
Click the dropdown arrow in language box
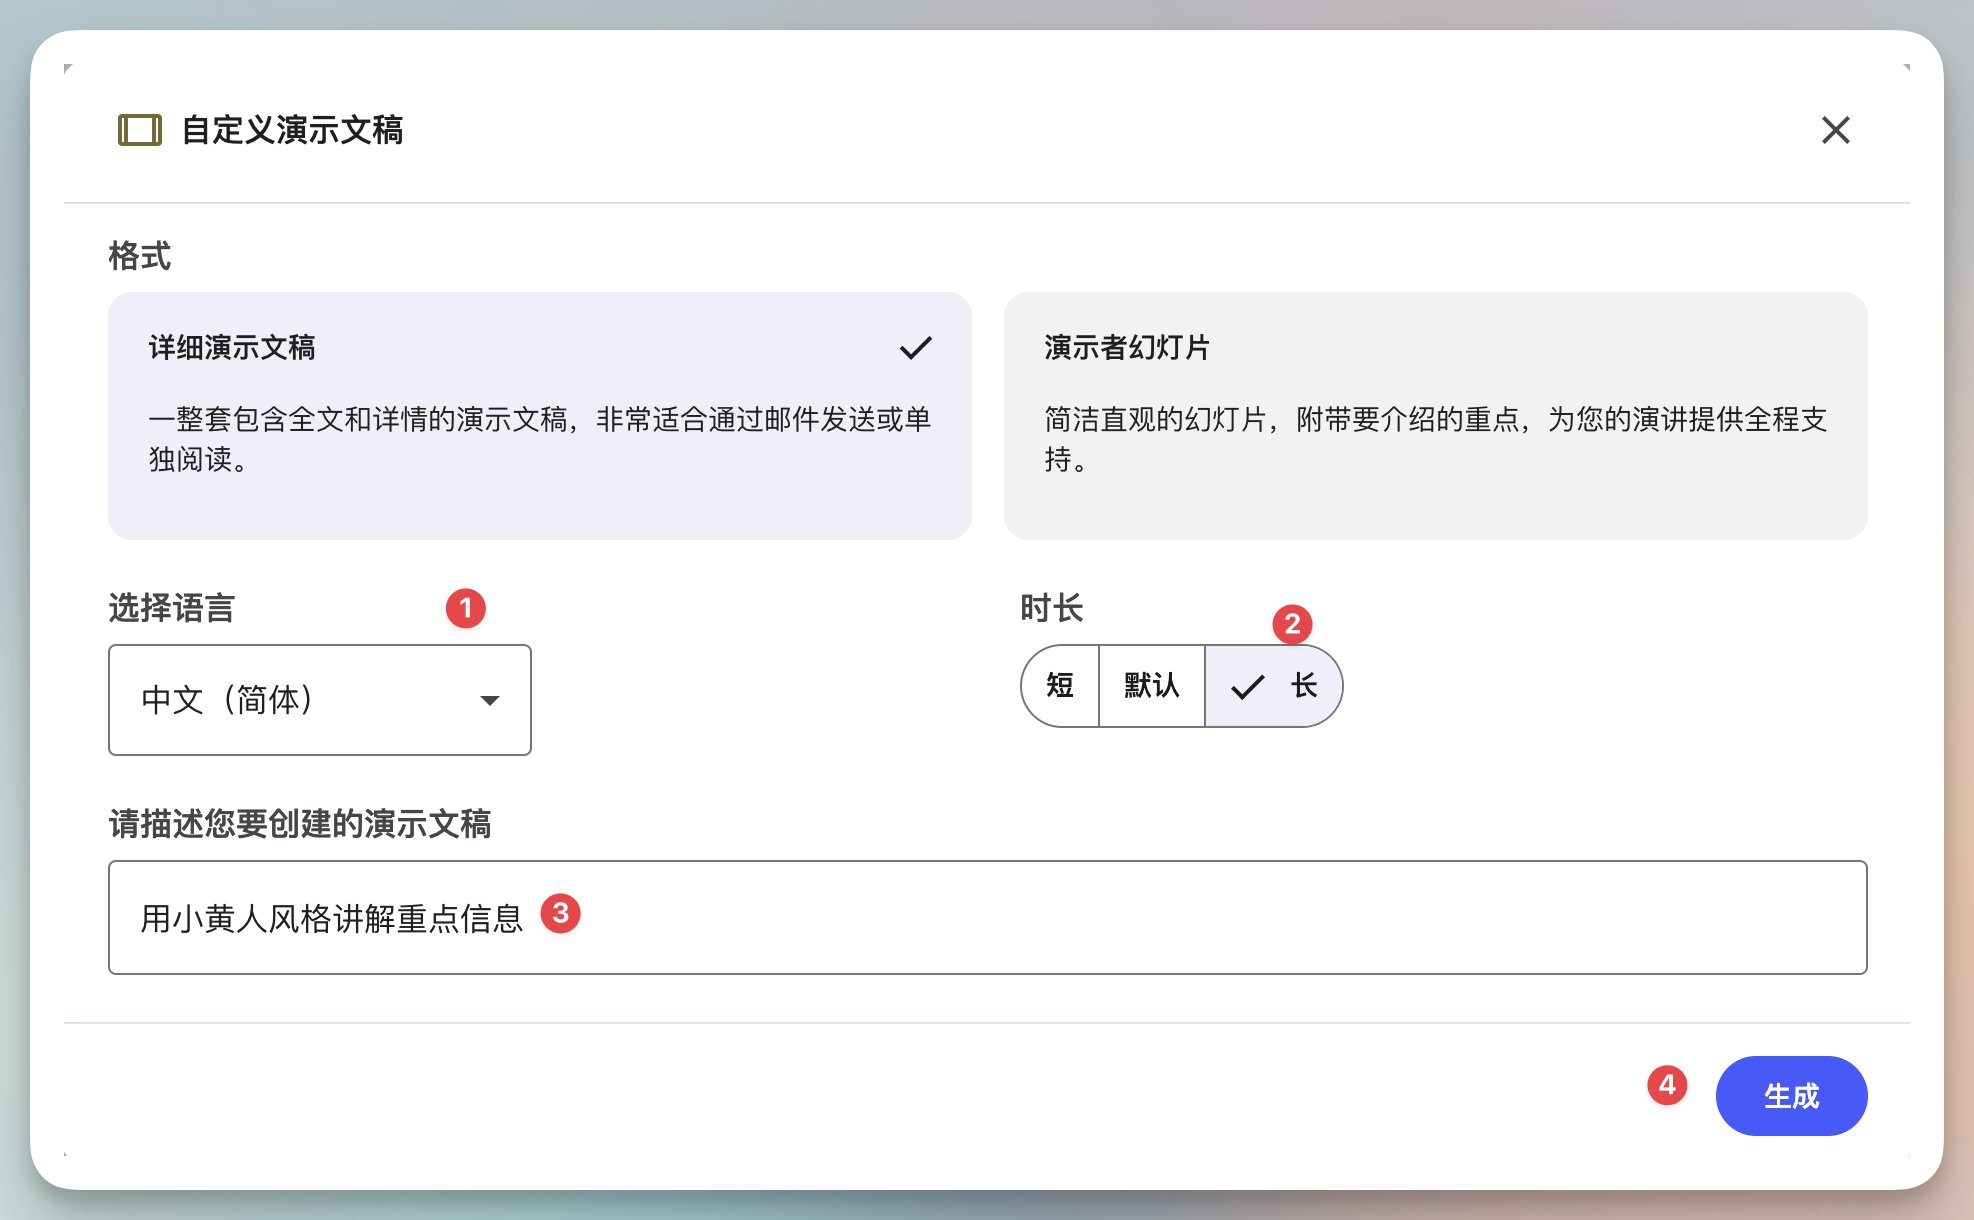point(489,700)
